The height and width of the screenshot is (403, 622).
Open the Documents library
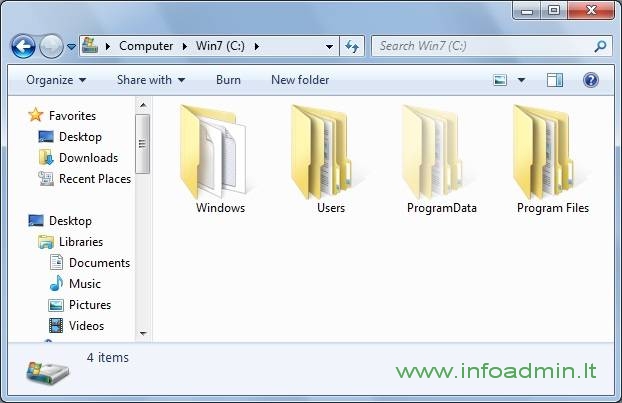pos(100,263)
